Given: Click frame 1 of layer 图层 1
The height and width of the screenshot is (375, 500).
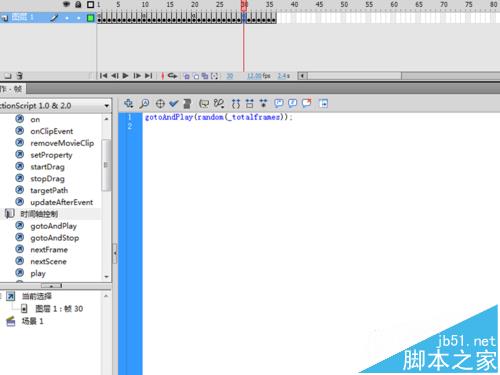Looking at the screenshot, I should tap(99, 18).
